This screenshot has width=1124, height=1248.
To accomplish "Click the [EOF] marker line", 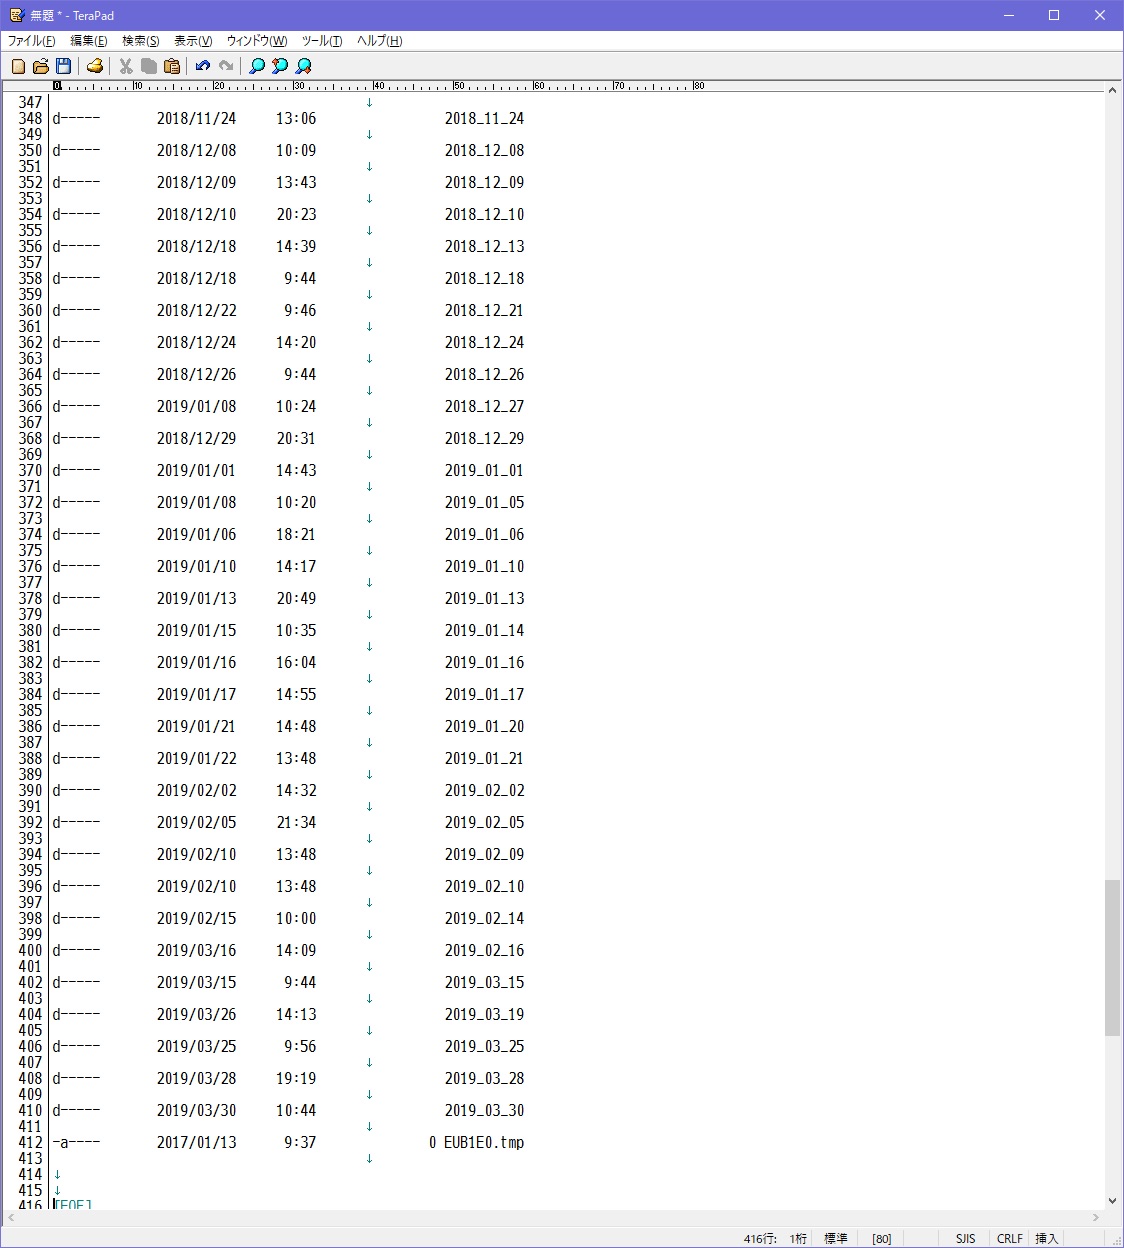I will [x=72, y=1205].
